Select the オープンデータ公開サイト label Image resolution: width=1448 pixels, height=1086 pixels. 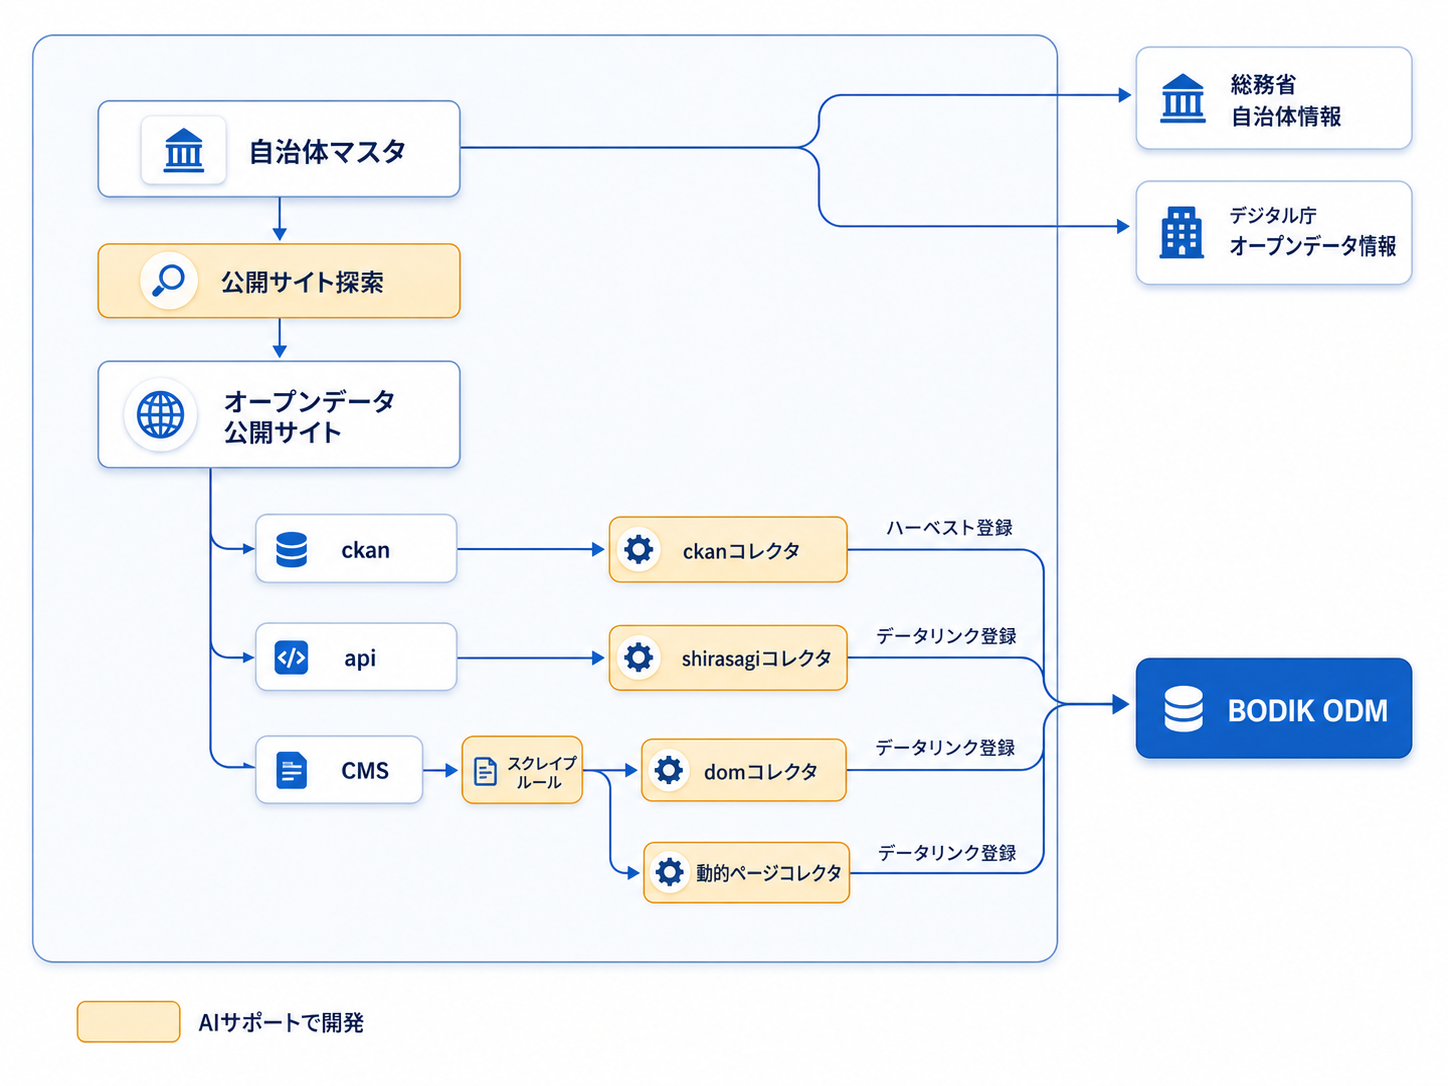coord(309,416)
